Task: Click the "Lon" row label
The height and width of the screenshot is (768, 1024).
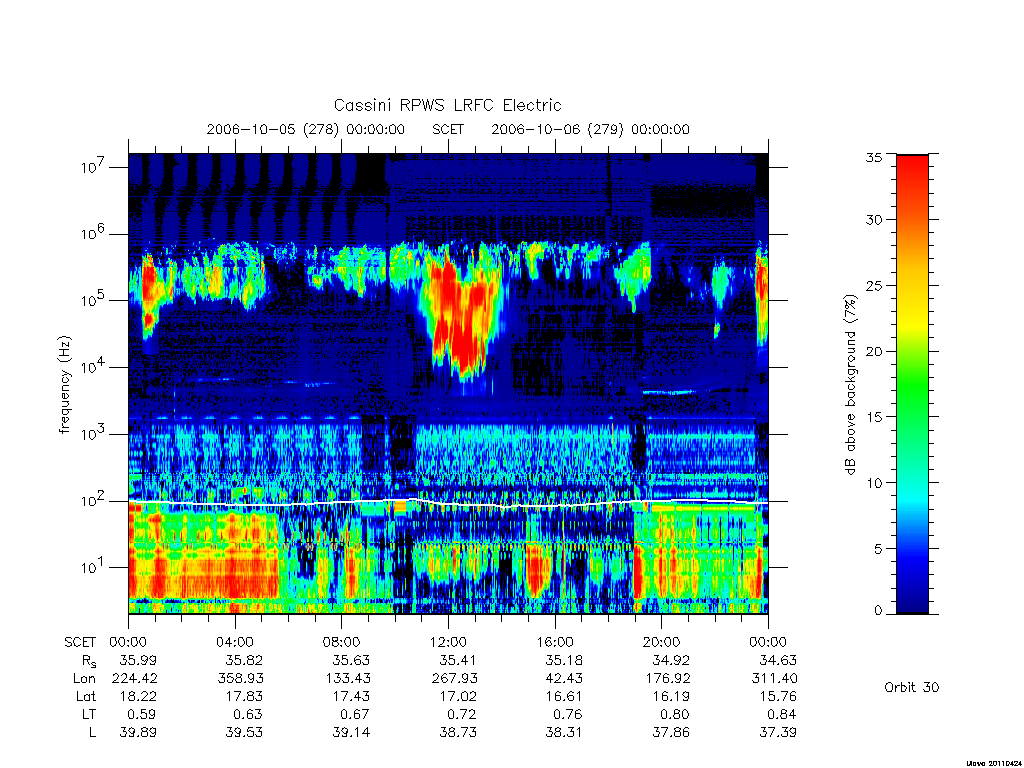Action: [84, 679]
